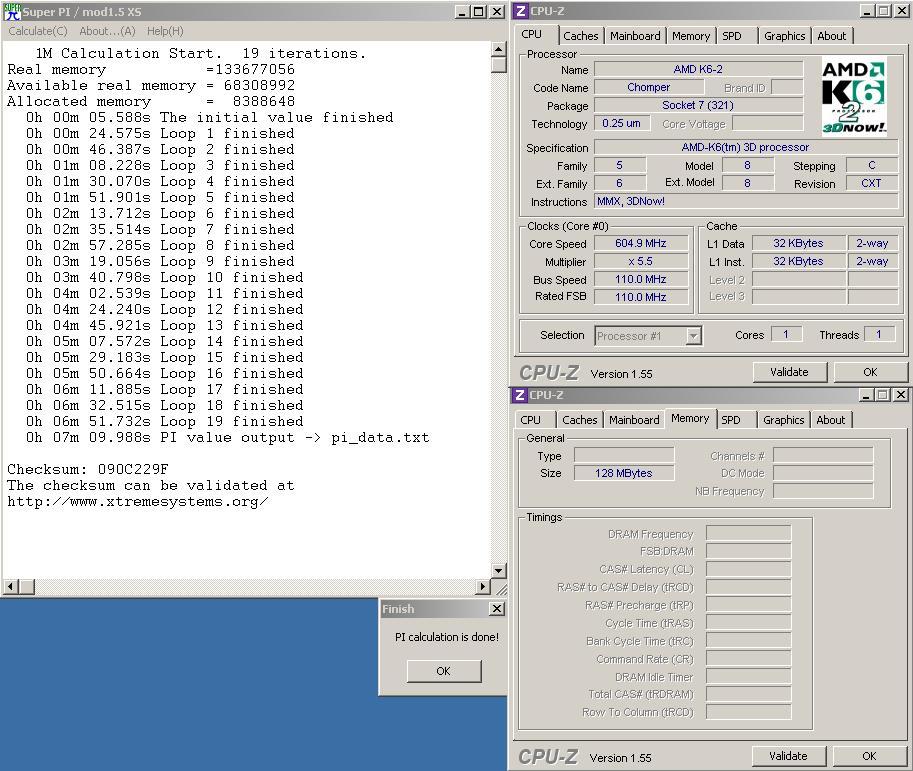Click the Z title icon of the Memory CPU-Z window
913x771 pixels.
[520, 395]
